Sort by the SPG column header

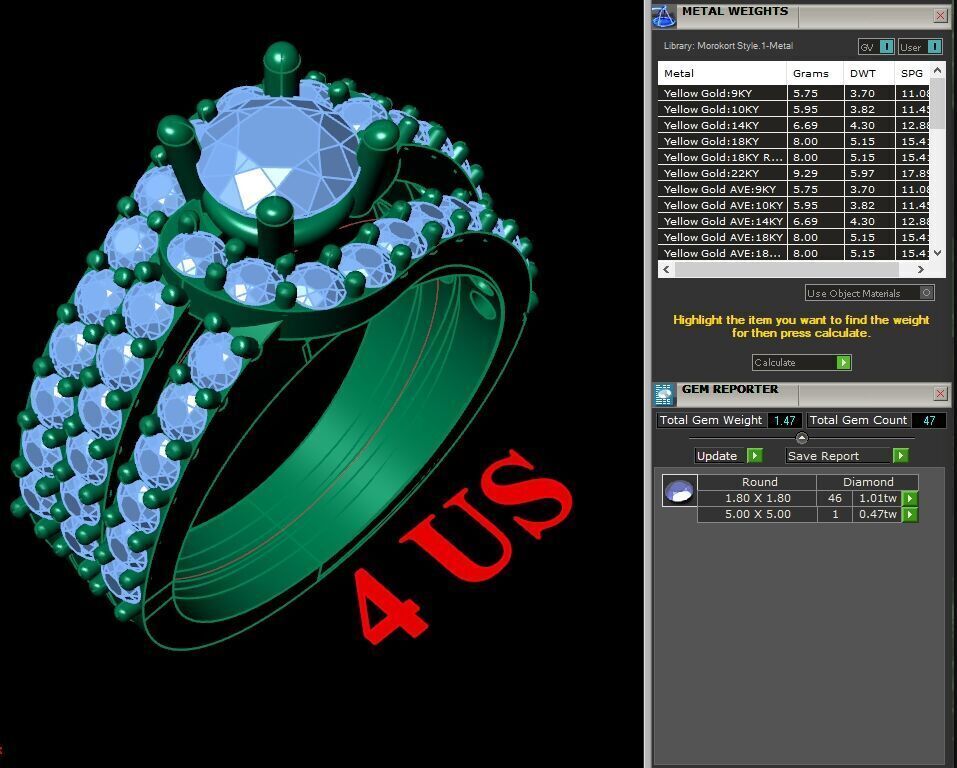coord(912,73)
